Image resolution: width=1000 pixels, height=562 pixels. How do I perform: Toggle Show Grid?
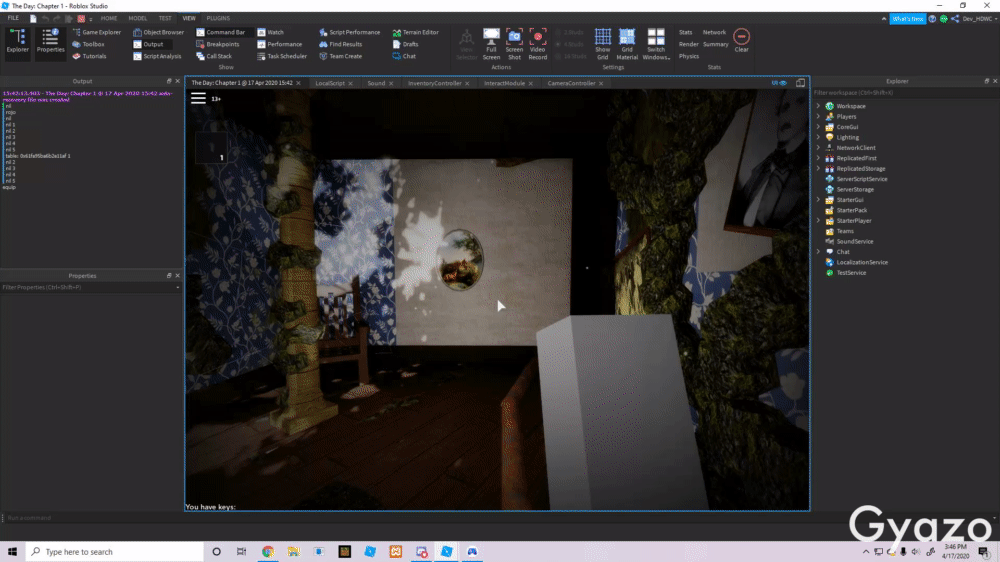click(x=603, y=44)
